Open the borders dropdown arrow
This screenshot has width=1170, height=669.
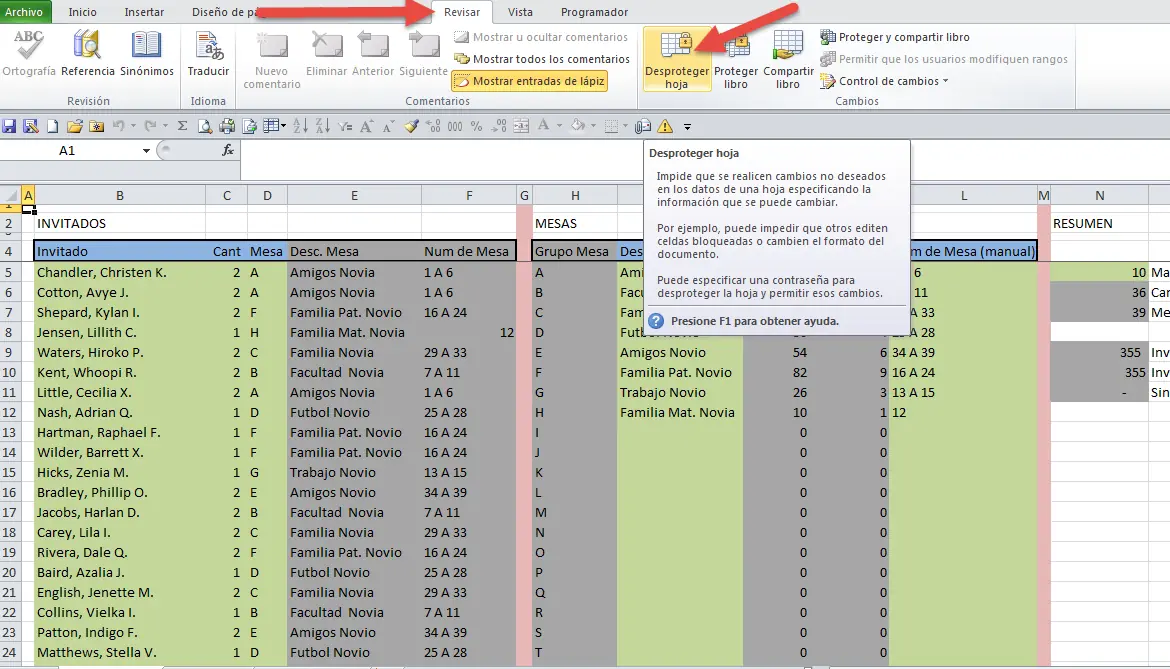coord(625,126)
